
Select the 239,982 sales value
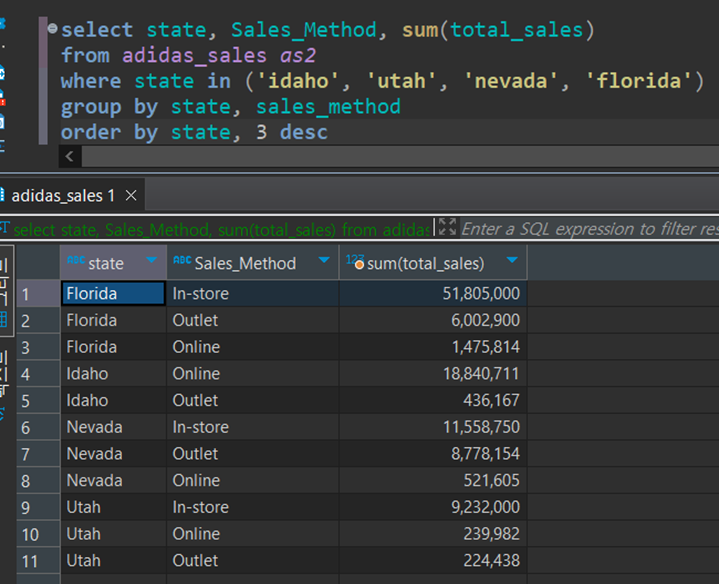coord(433,534)
